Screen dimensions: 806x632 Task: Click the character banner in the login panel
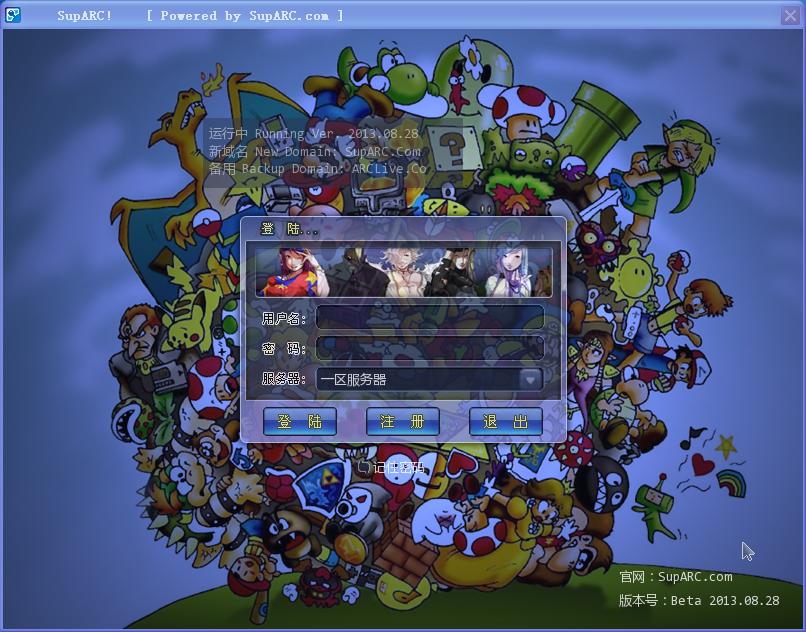[404, 272]
